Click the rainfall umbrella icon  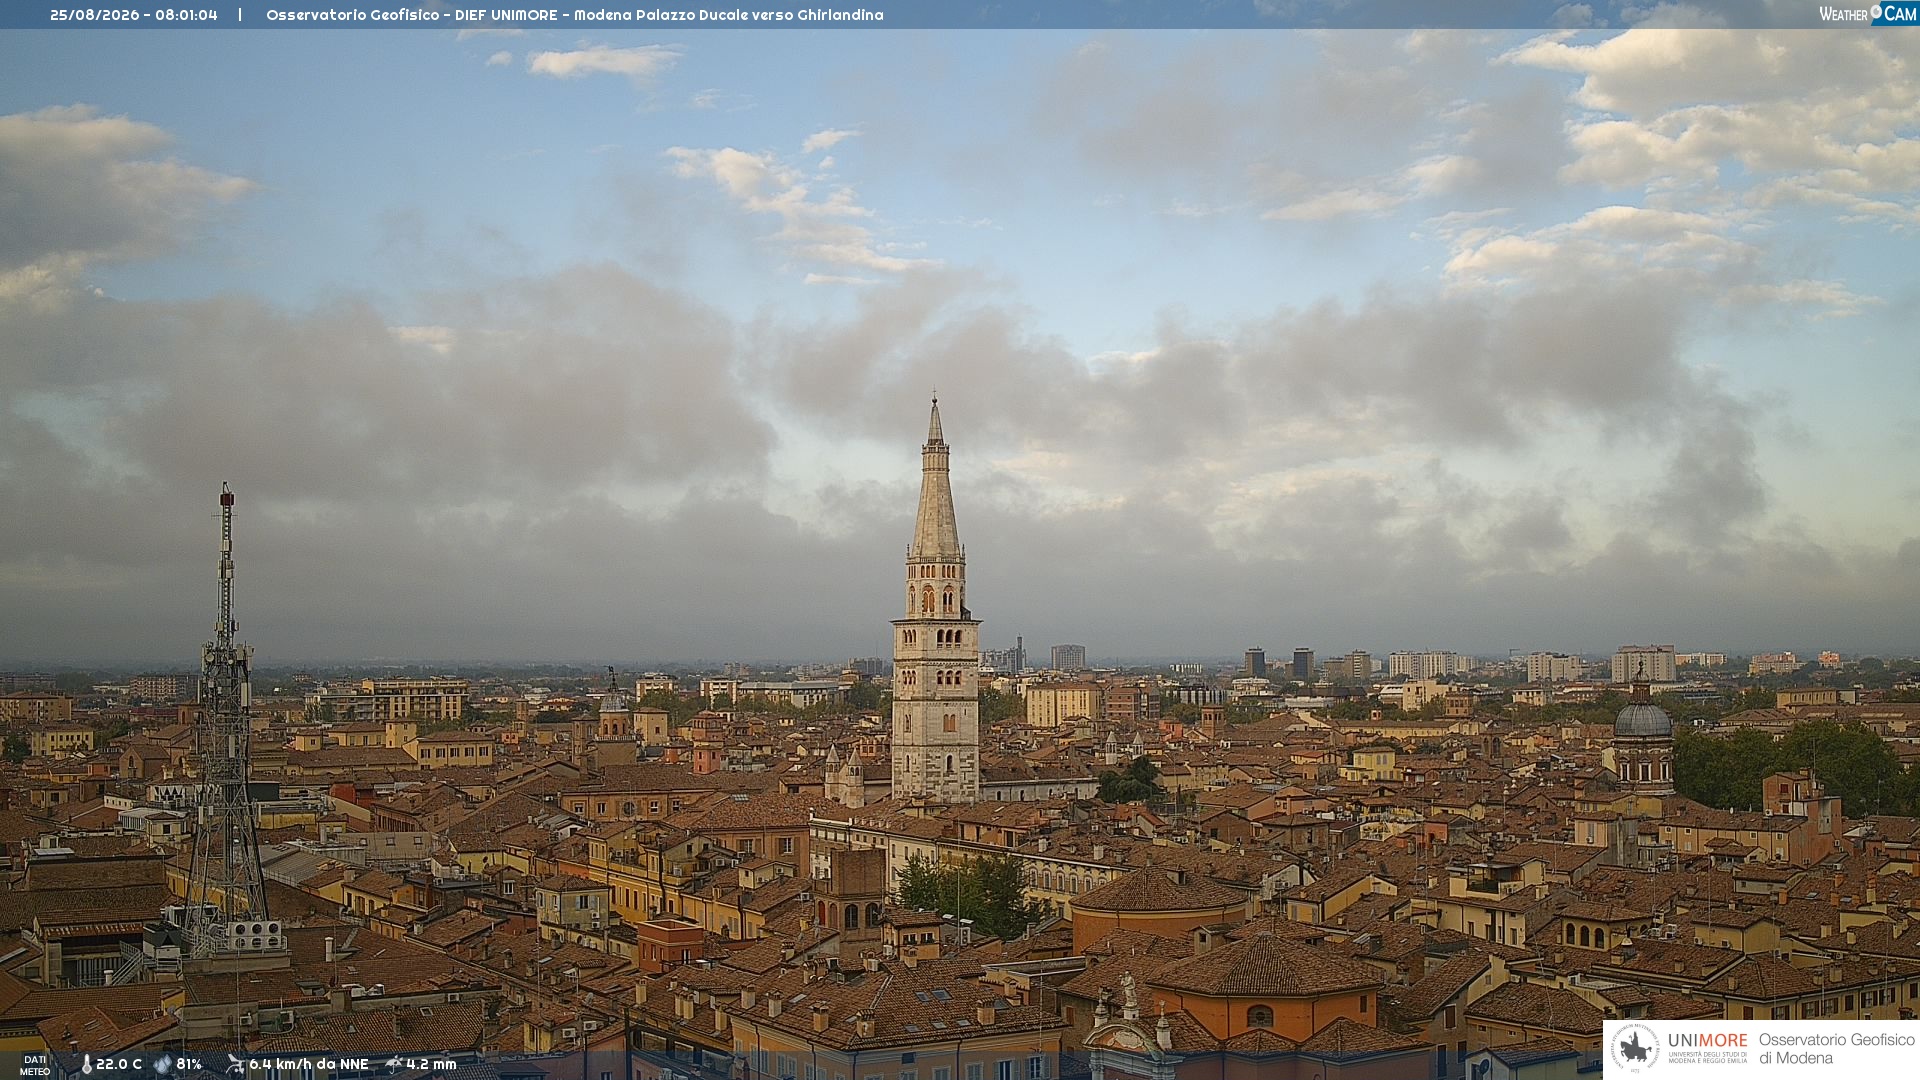(x=394, y=1064)
